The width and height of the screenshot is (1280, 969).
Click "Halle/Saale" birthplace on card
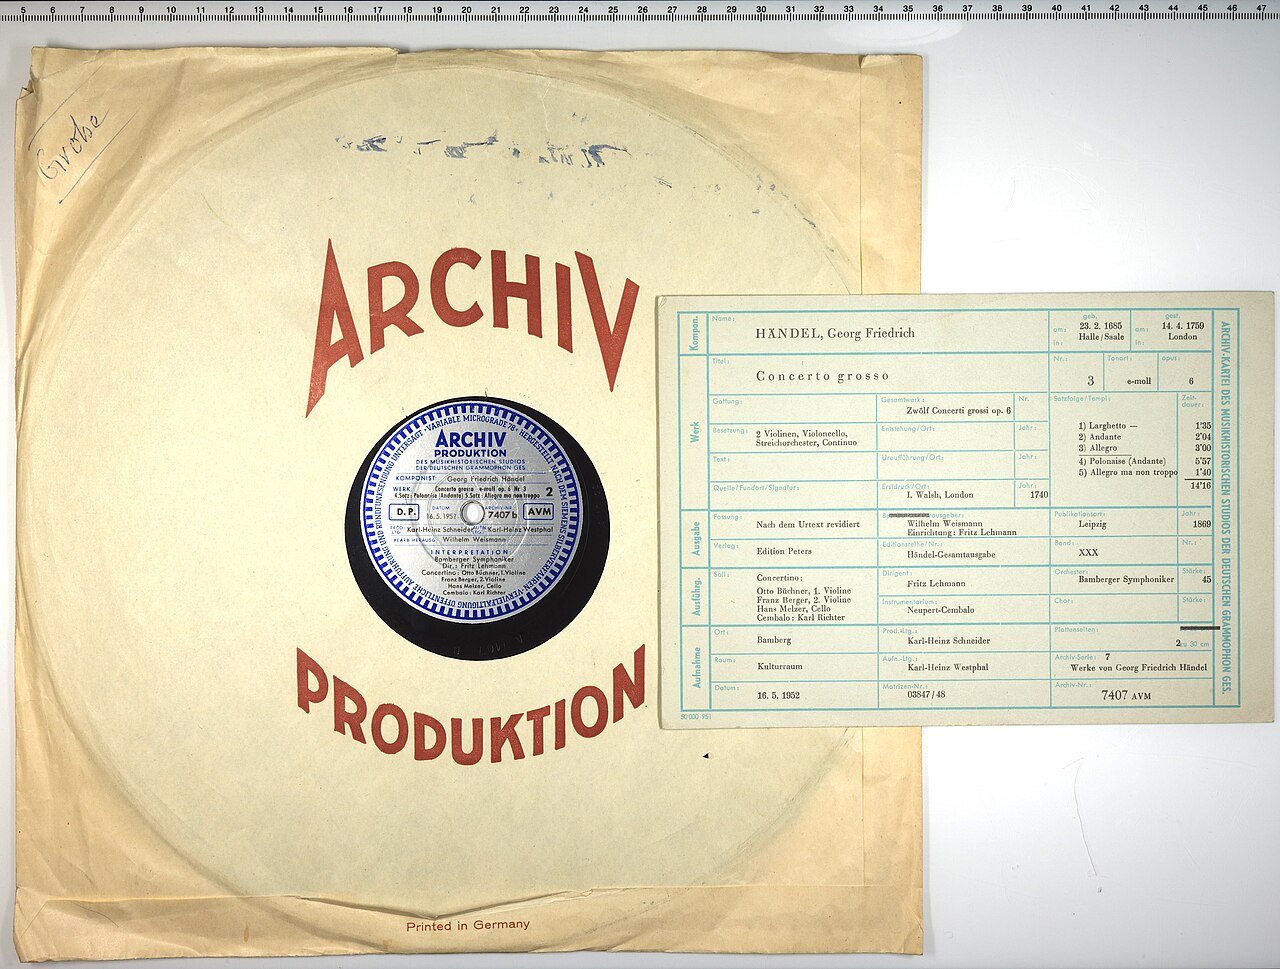(1101, 337)
